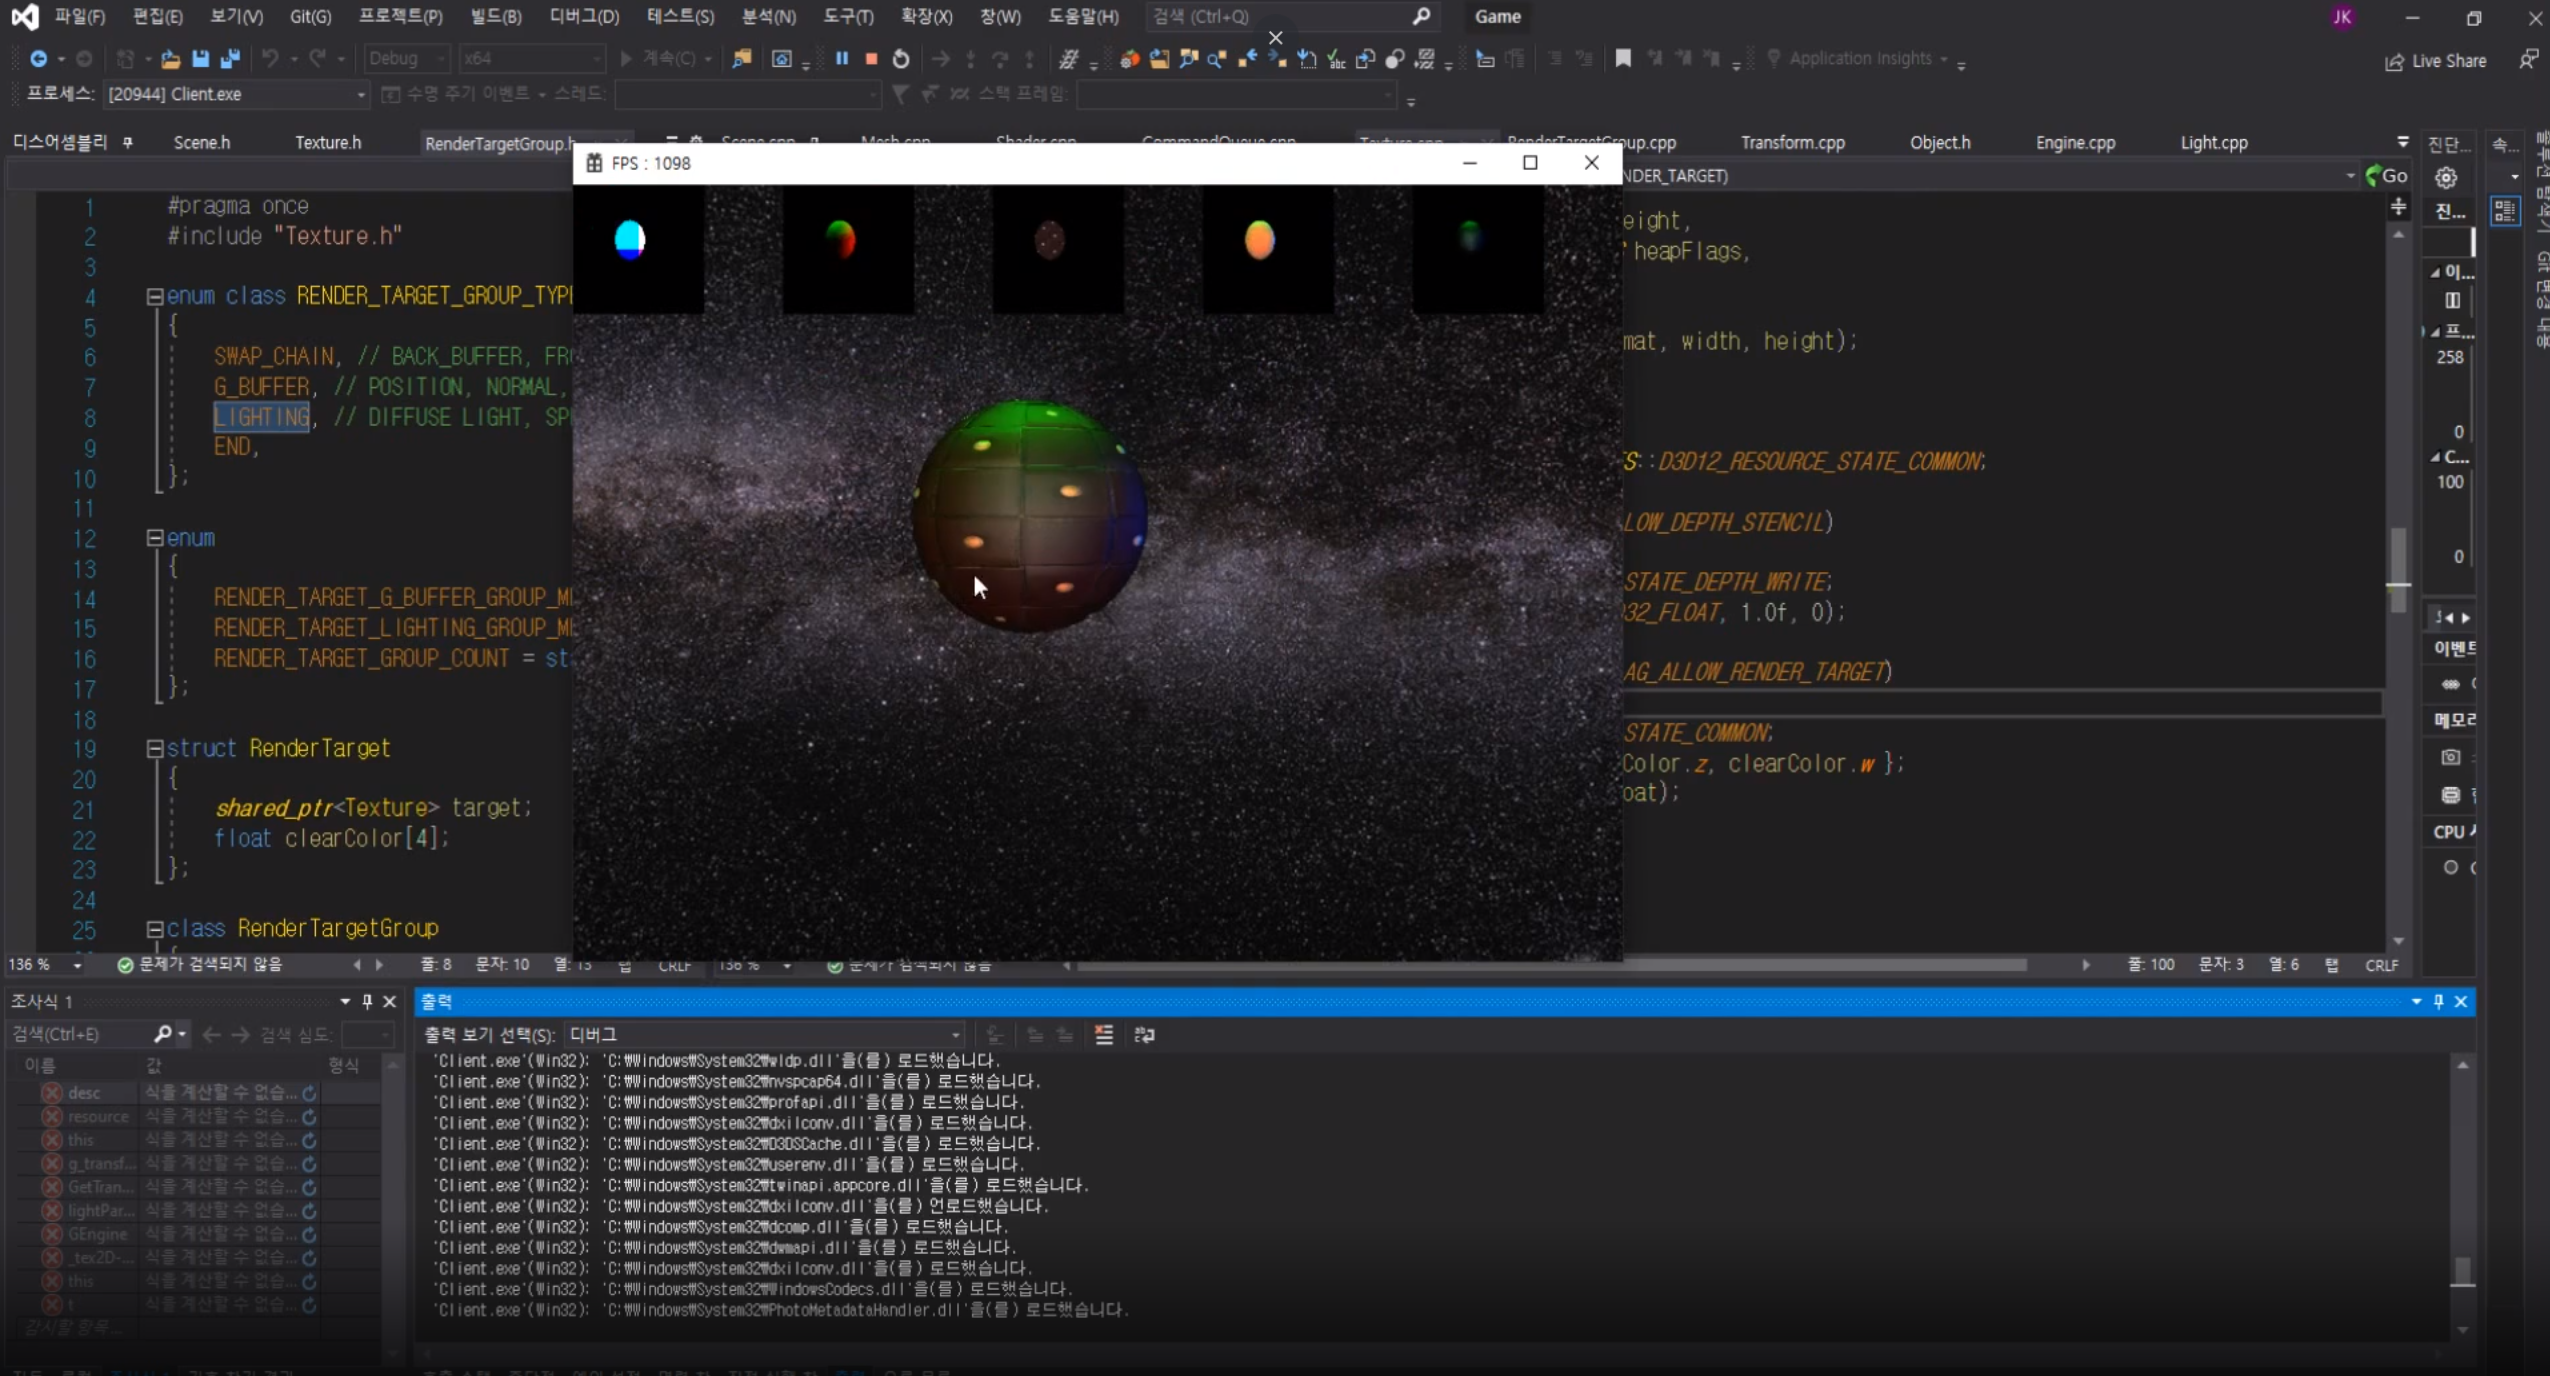Pin the Watch 1 panel
Screen dimensions: 2550x1376
click(367, 1001)
